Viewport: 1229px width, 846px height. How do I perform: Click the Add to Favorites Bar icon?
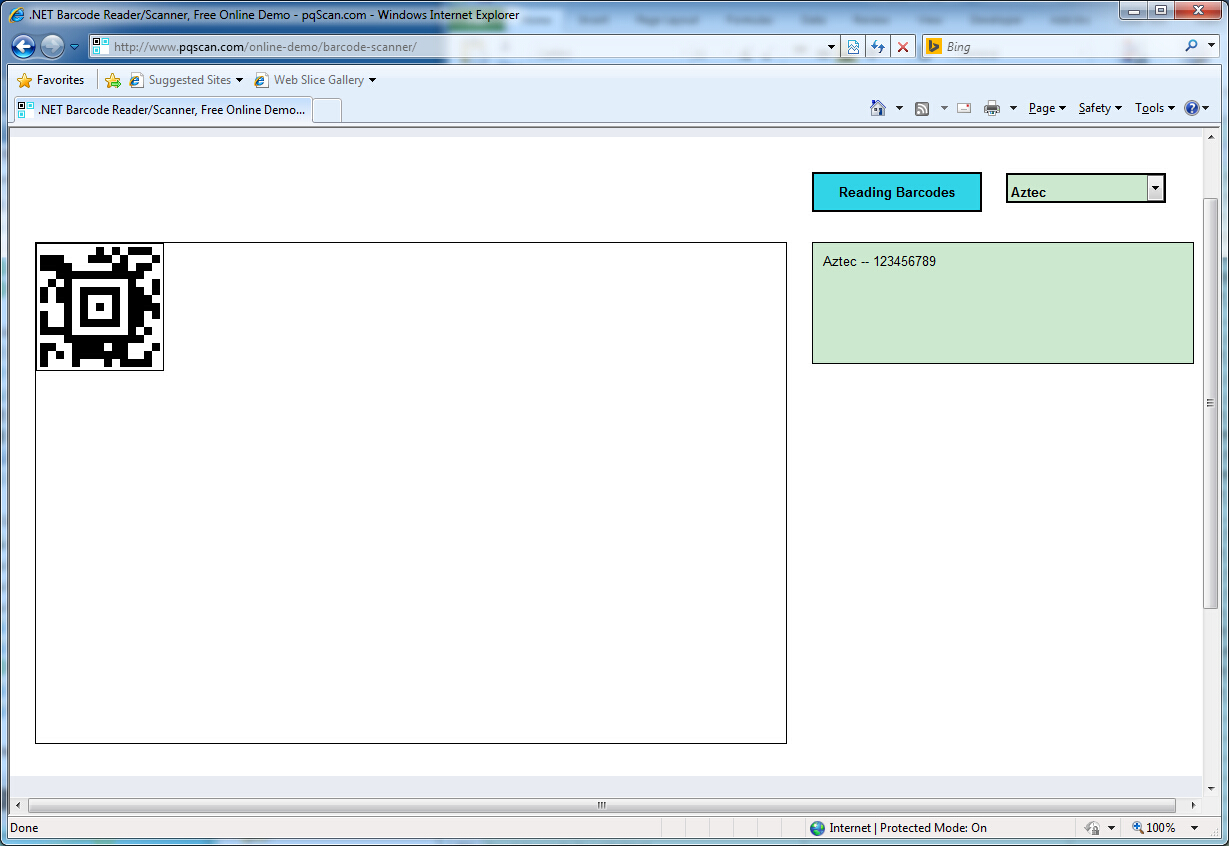[x=113, y=80]
